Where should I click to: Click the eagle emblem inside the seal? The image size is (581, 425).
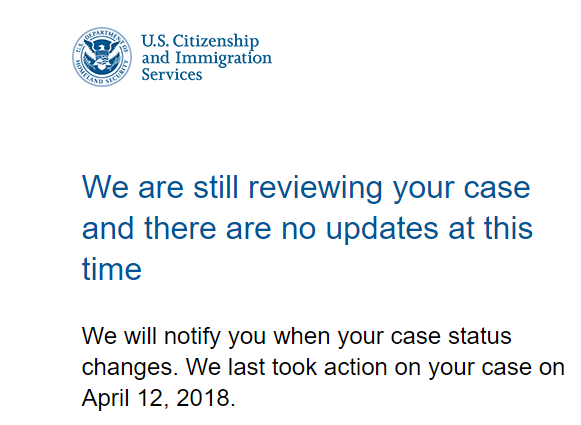point(102,56)
